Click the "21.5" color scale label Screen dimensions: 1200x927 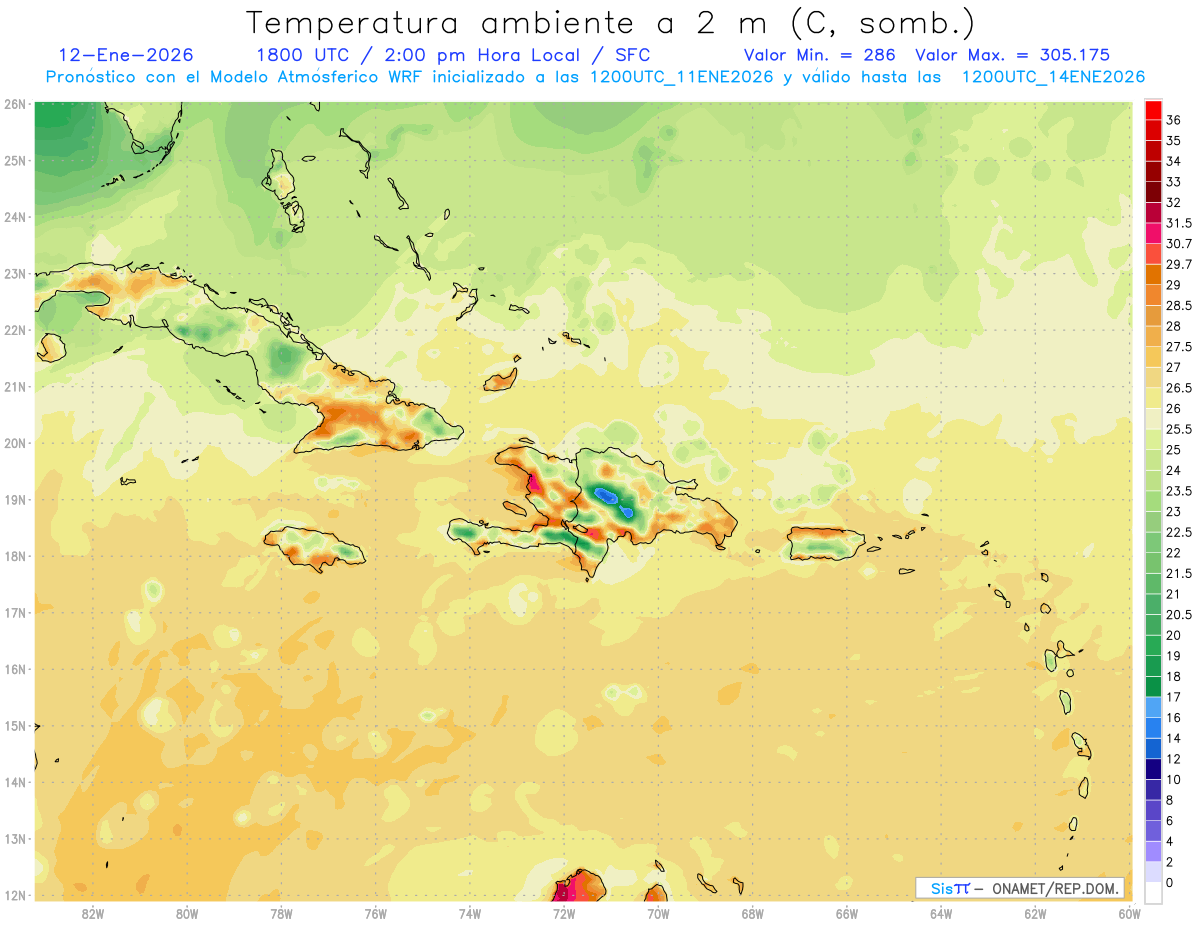1179,574
